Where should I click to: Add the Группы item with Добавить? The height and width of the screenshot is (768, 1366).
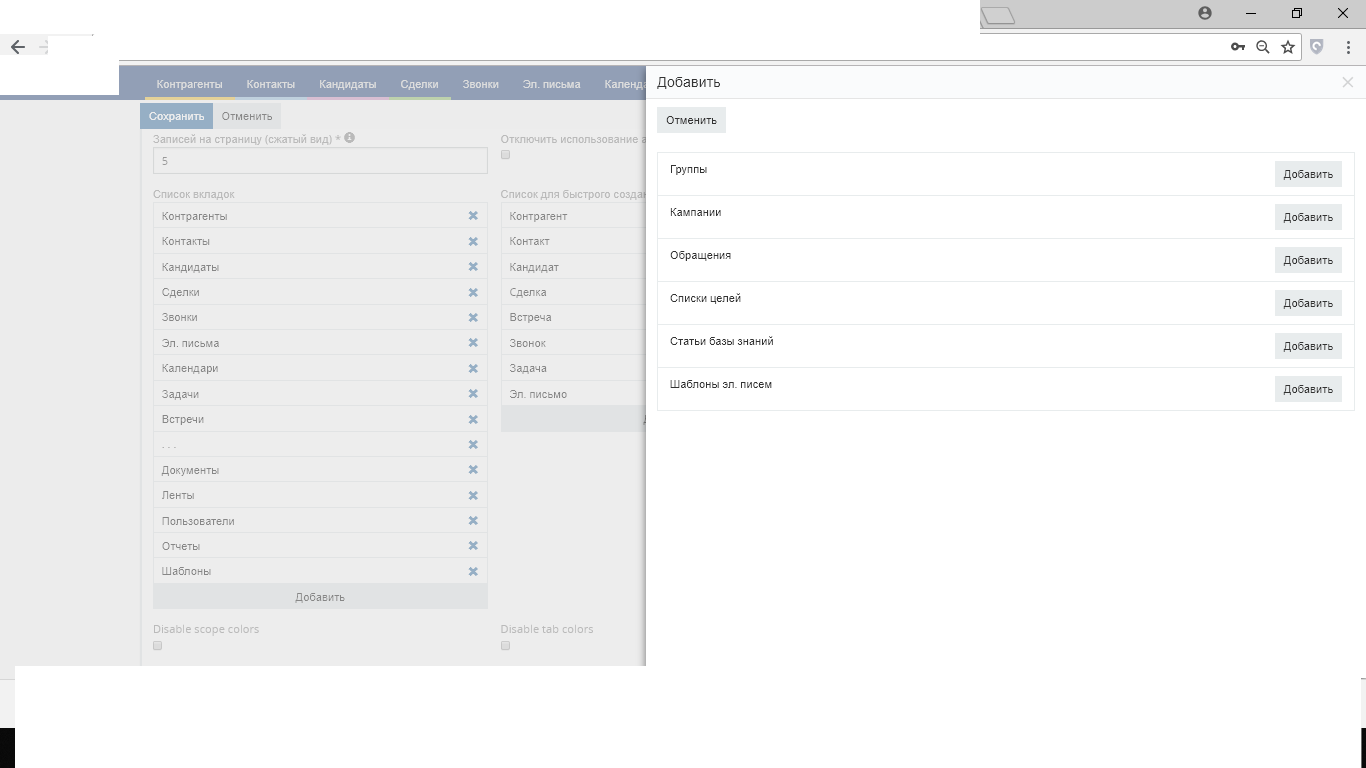click(x=1307, y=174)
